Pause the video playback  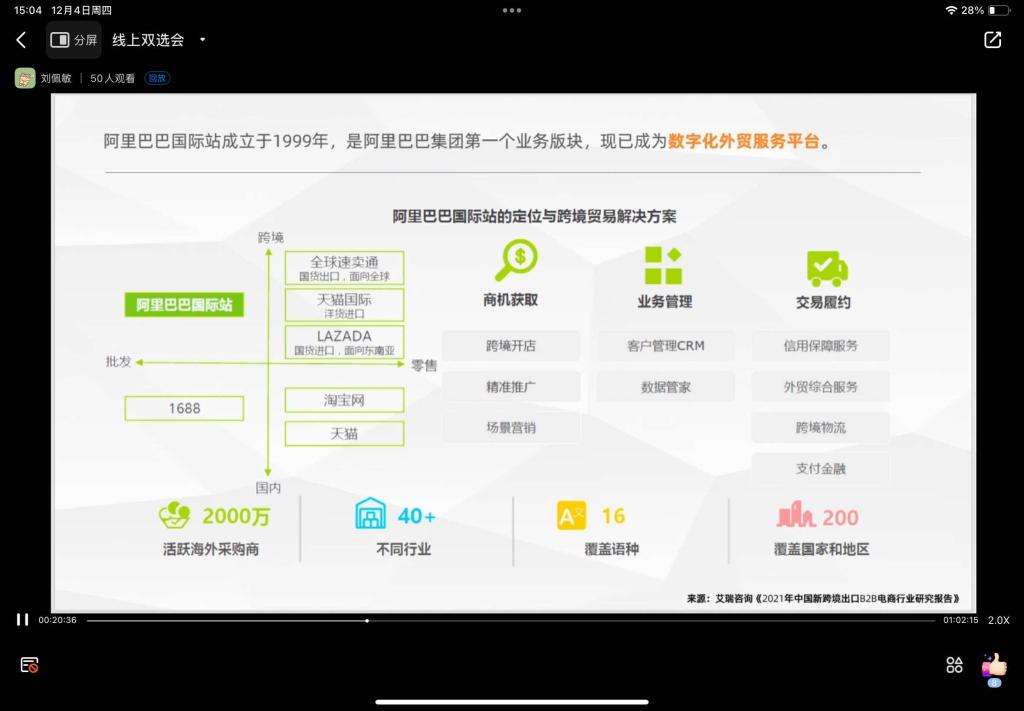[22, 620]
